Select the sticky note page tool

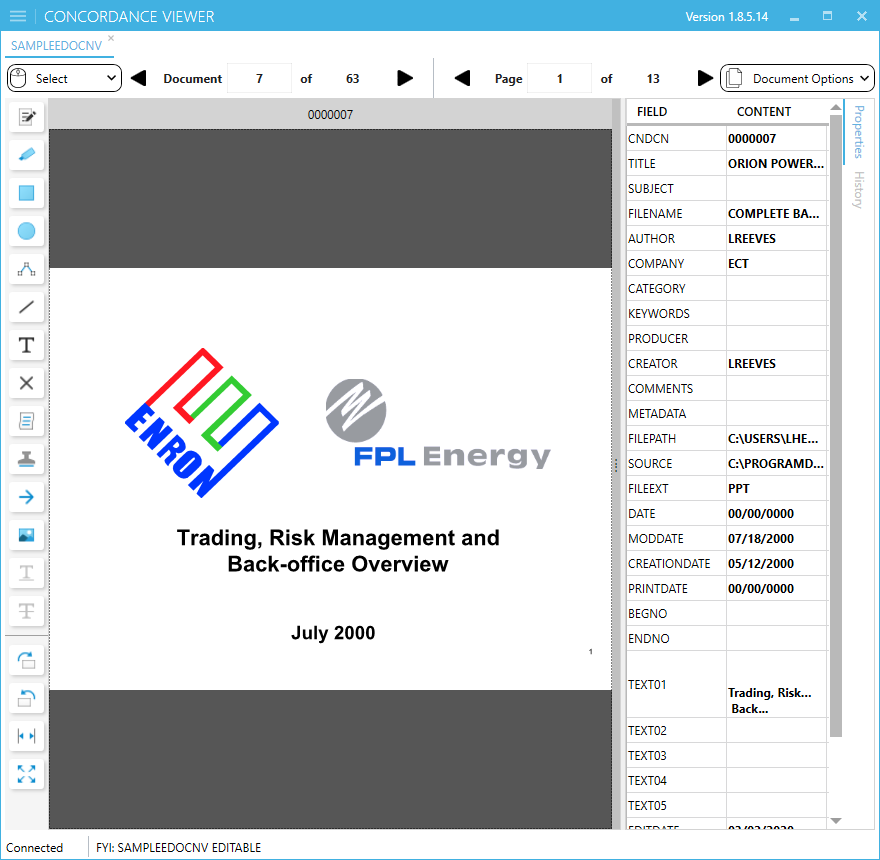pos(26,420)
